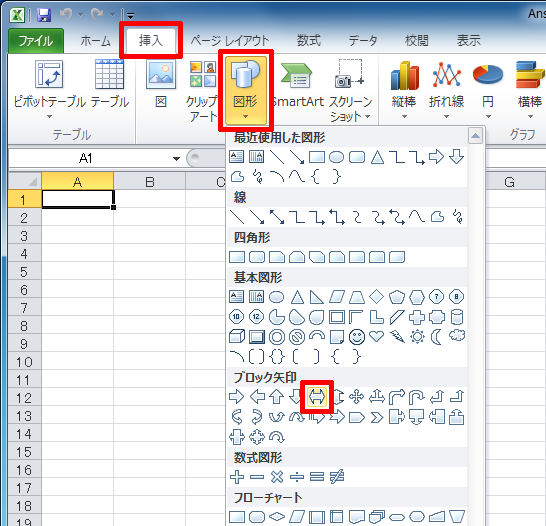546x526 pixels.
Task: Insert the division math shape
Action: (297, 477)
